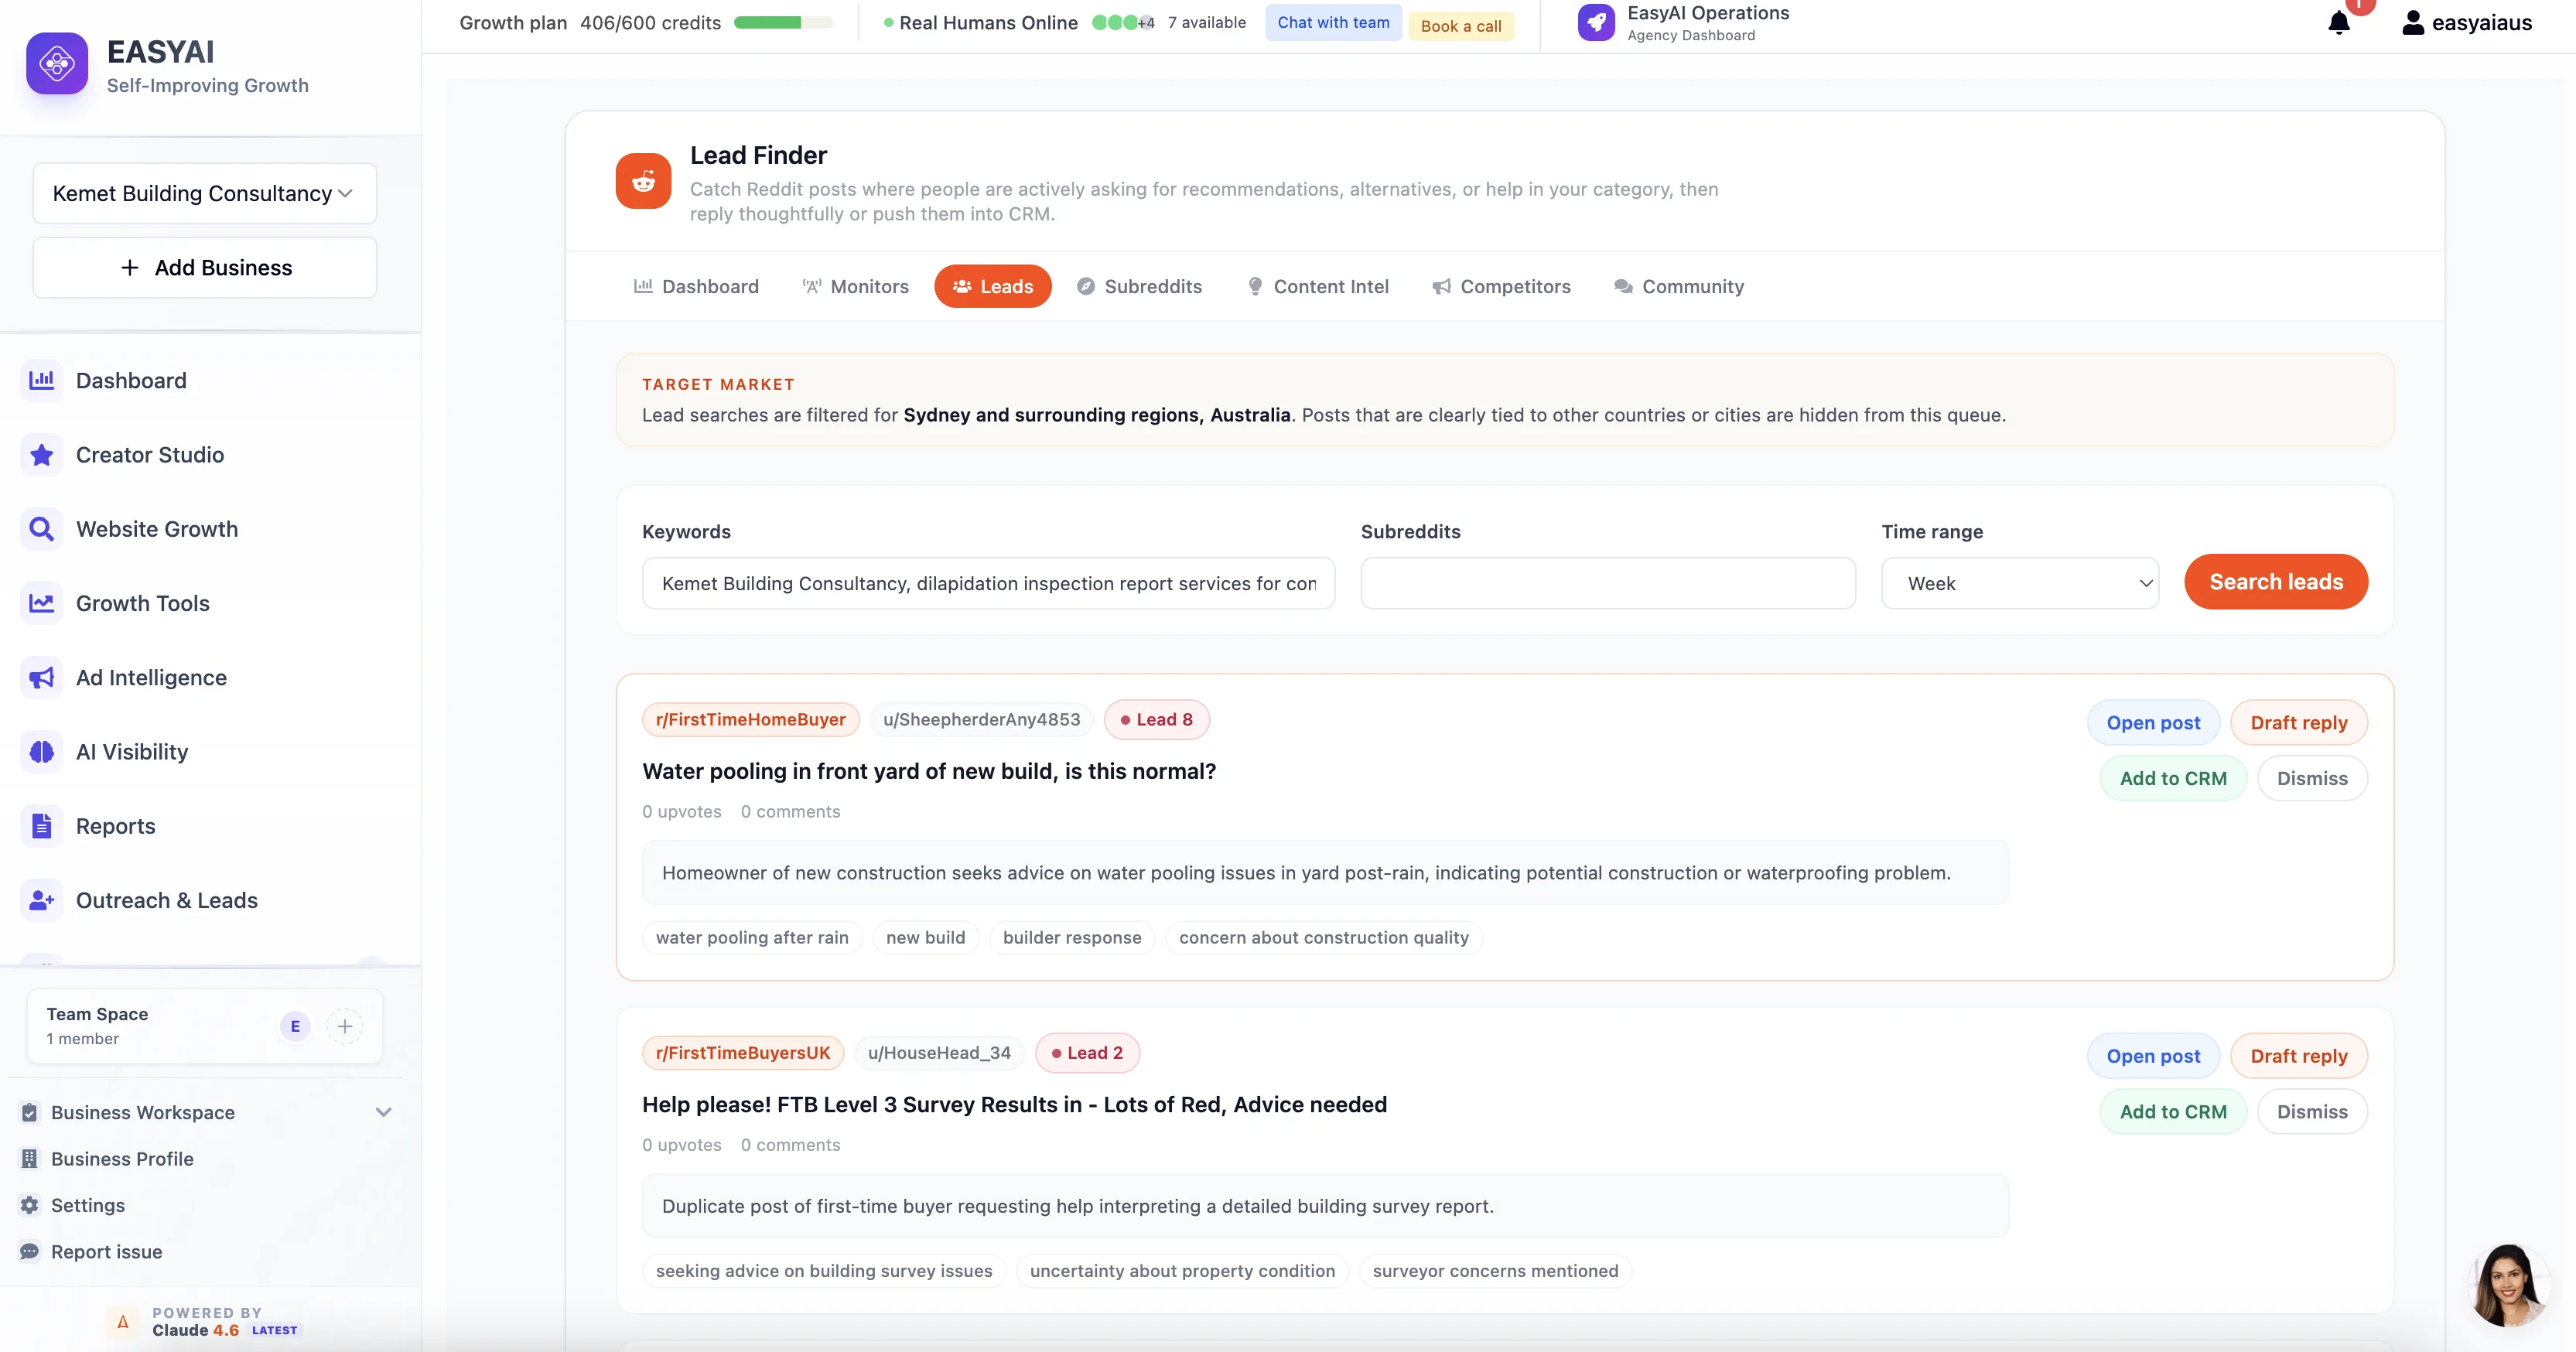The image size is (2576, 1352).
Task: Open the Week time range dropdown
Action: [2019, 583]
